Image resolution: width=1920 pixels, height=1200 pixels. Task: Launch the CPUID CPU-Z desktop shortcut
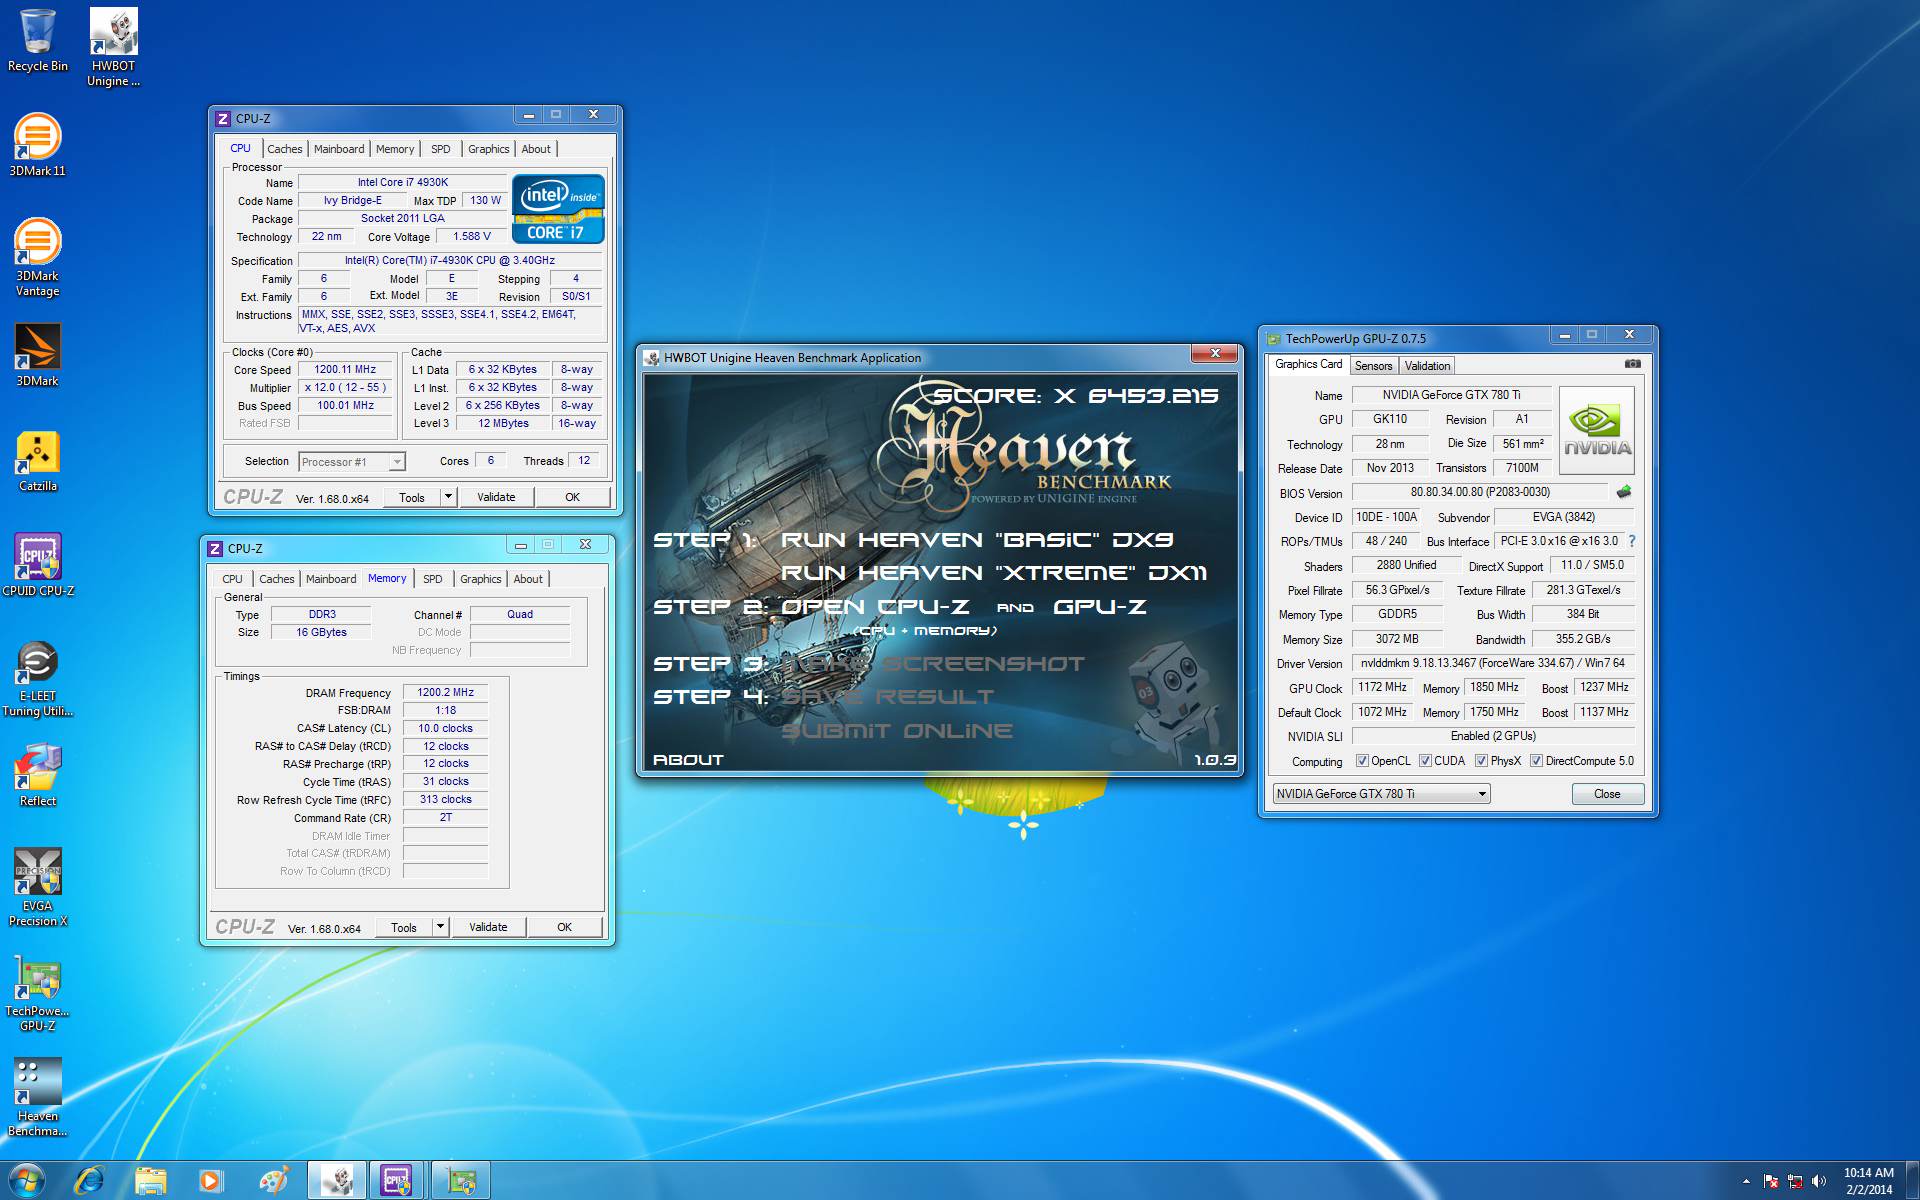tap(37, 565)
